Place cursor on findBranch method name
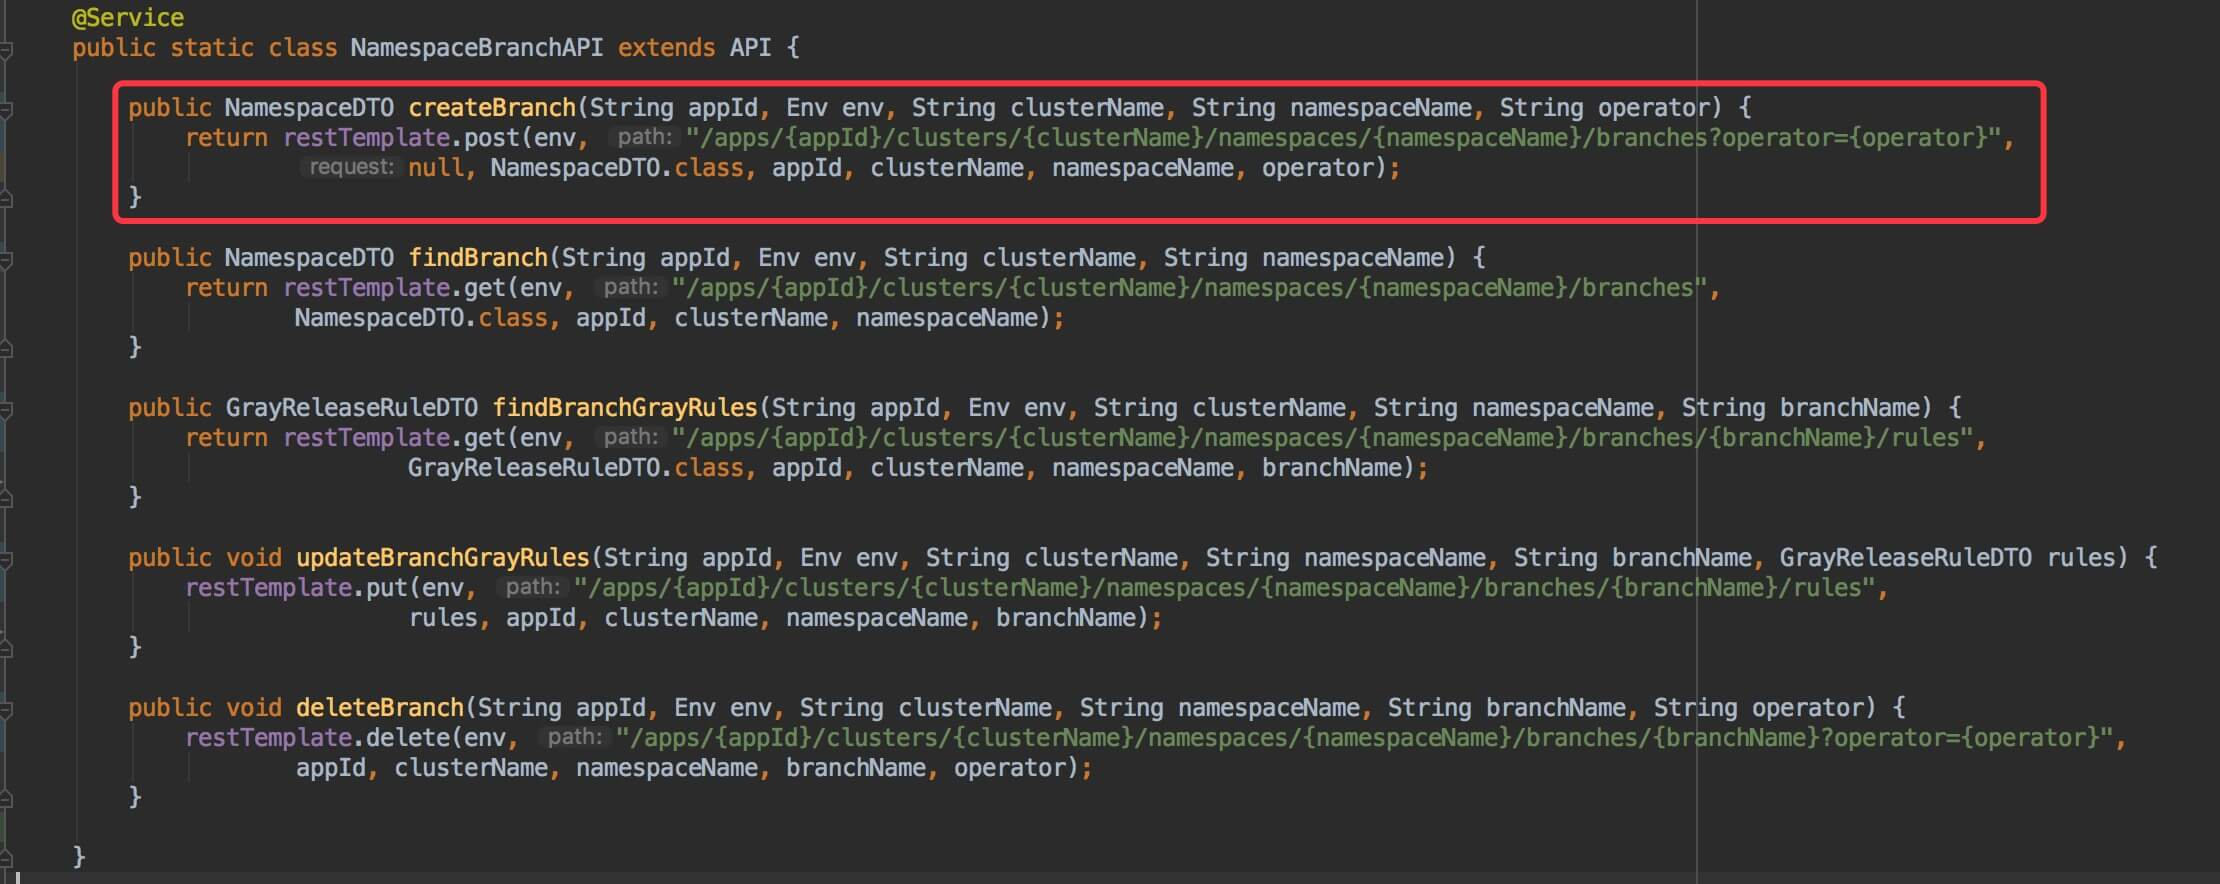 point(478,258)
